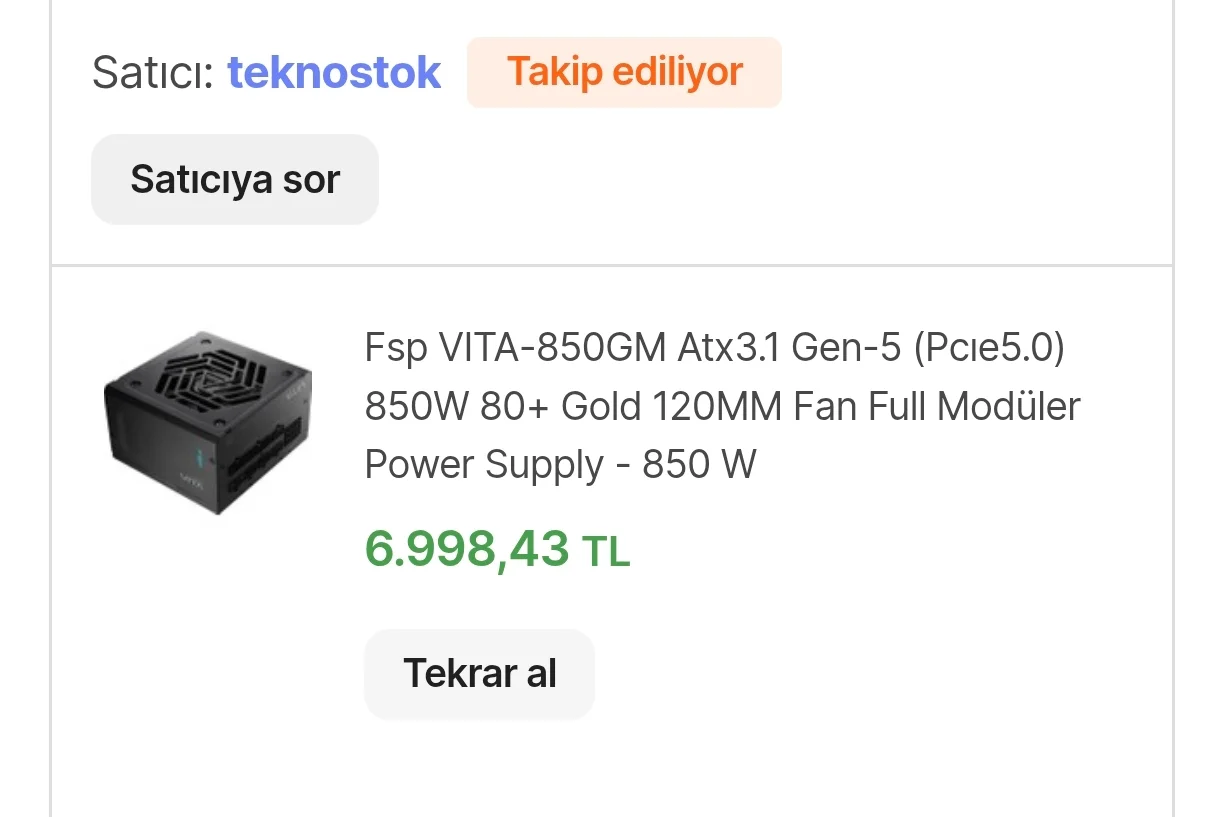Click the green price amount 6.998,43
The height and width of the screenshot is (817, 1224).
[x=466, y=549]
